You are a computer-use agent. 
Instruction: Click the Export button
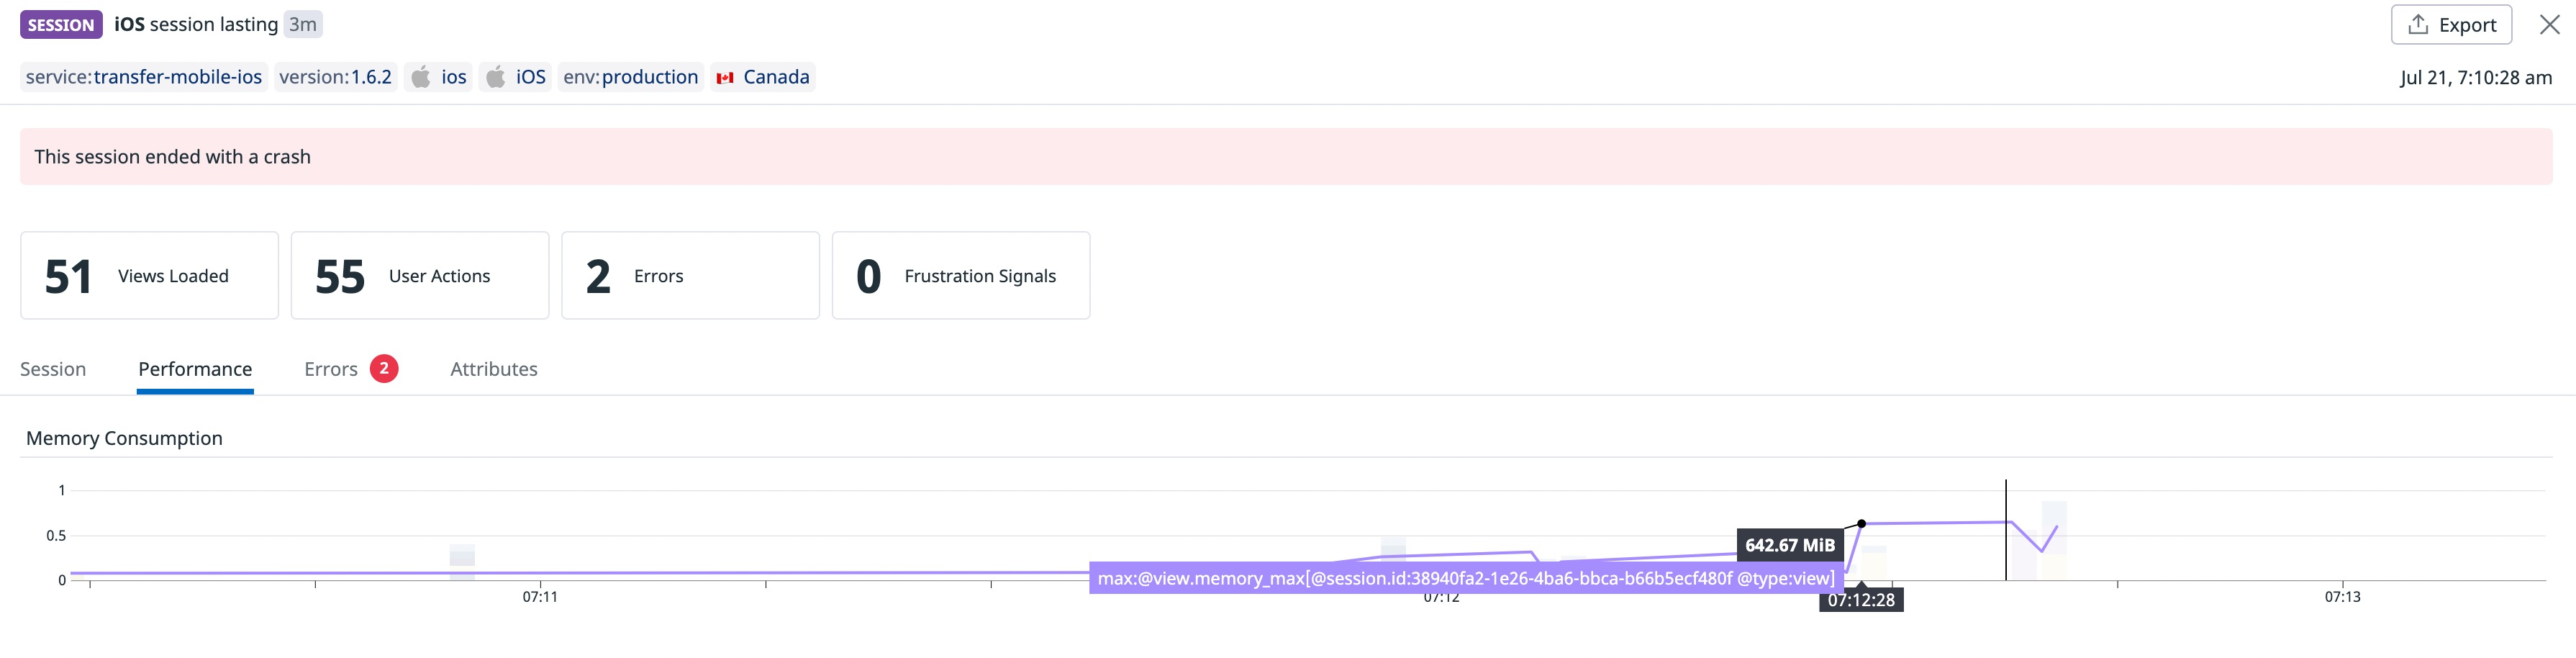[x=2451, y=24]
